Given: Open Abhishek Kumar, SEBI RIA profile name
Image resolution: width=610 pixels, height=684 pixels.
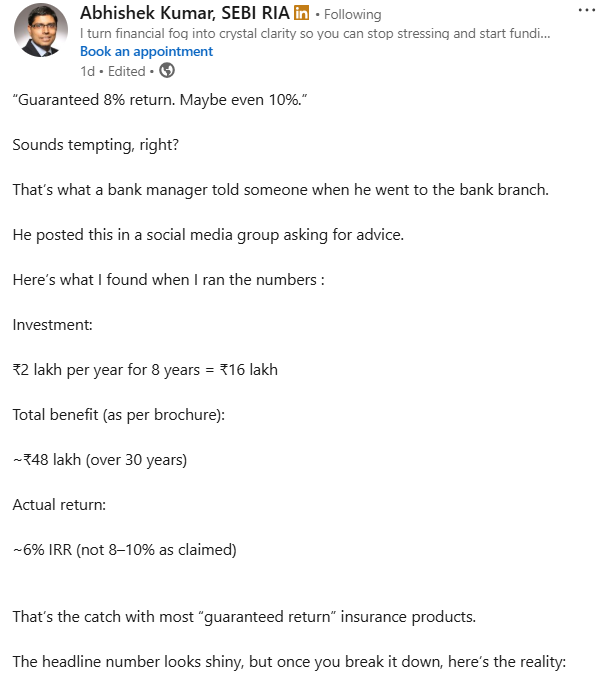Looking at the screenshot, I should click(x=185, y=13).
